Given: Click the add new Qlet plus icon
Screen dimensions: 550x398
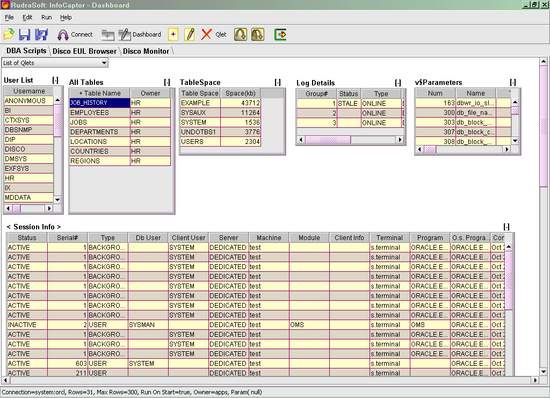Looking at the screenshot, I should click(173, 34).
